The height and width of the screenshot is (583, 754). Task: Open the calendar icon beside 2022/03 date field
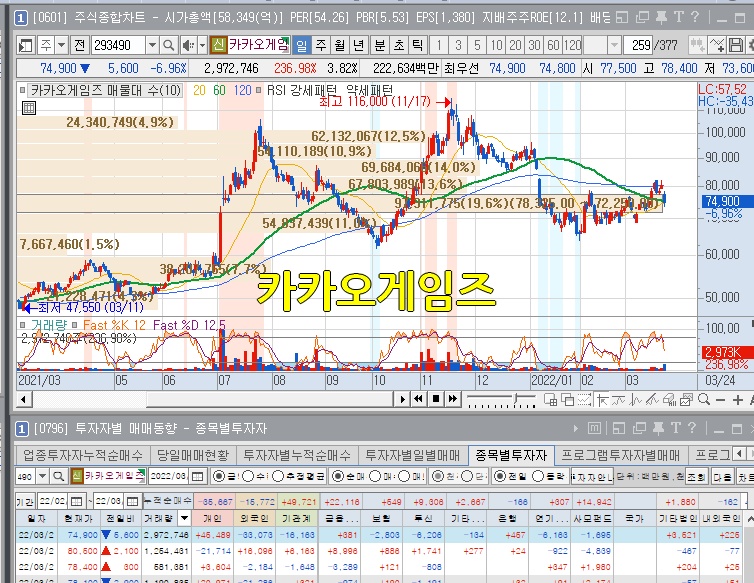point(198,476)
